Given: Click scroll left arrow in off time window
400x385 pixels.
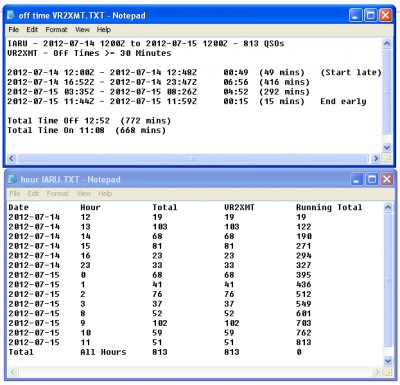Looking at the screenshot, I should coord(11,158).
